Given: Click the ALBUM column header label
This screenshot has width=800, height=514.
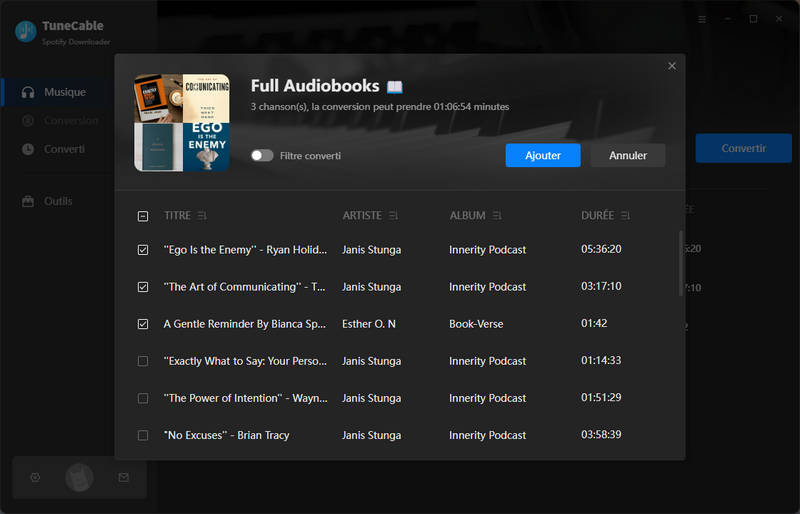Looking at the screenshot, I should pos(467,216).
